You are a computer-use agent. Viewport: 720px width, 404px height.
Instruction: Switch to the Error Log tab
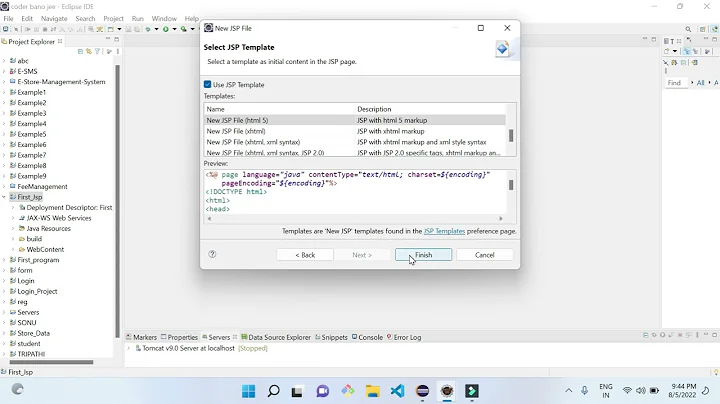404,337
